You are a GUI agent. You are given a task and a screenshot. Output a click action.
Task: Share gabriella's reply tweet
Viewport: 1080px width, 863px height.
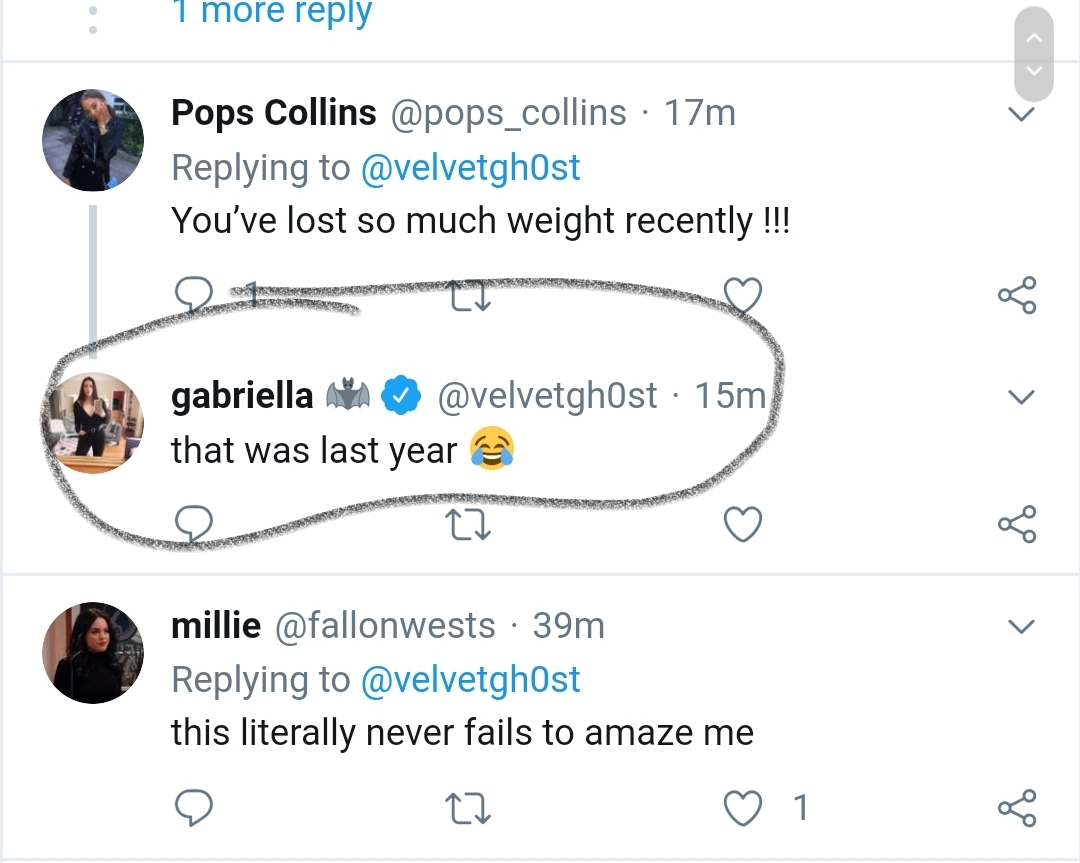click(1017, 524)
